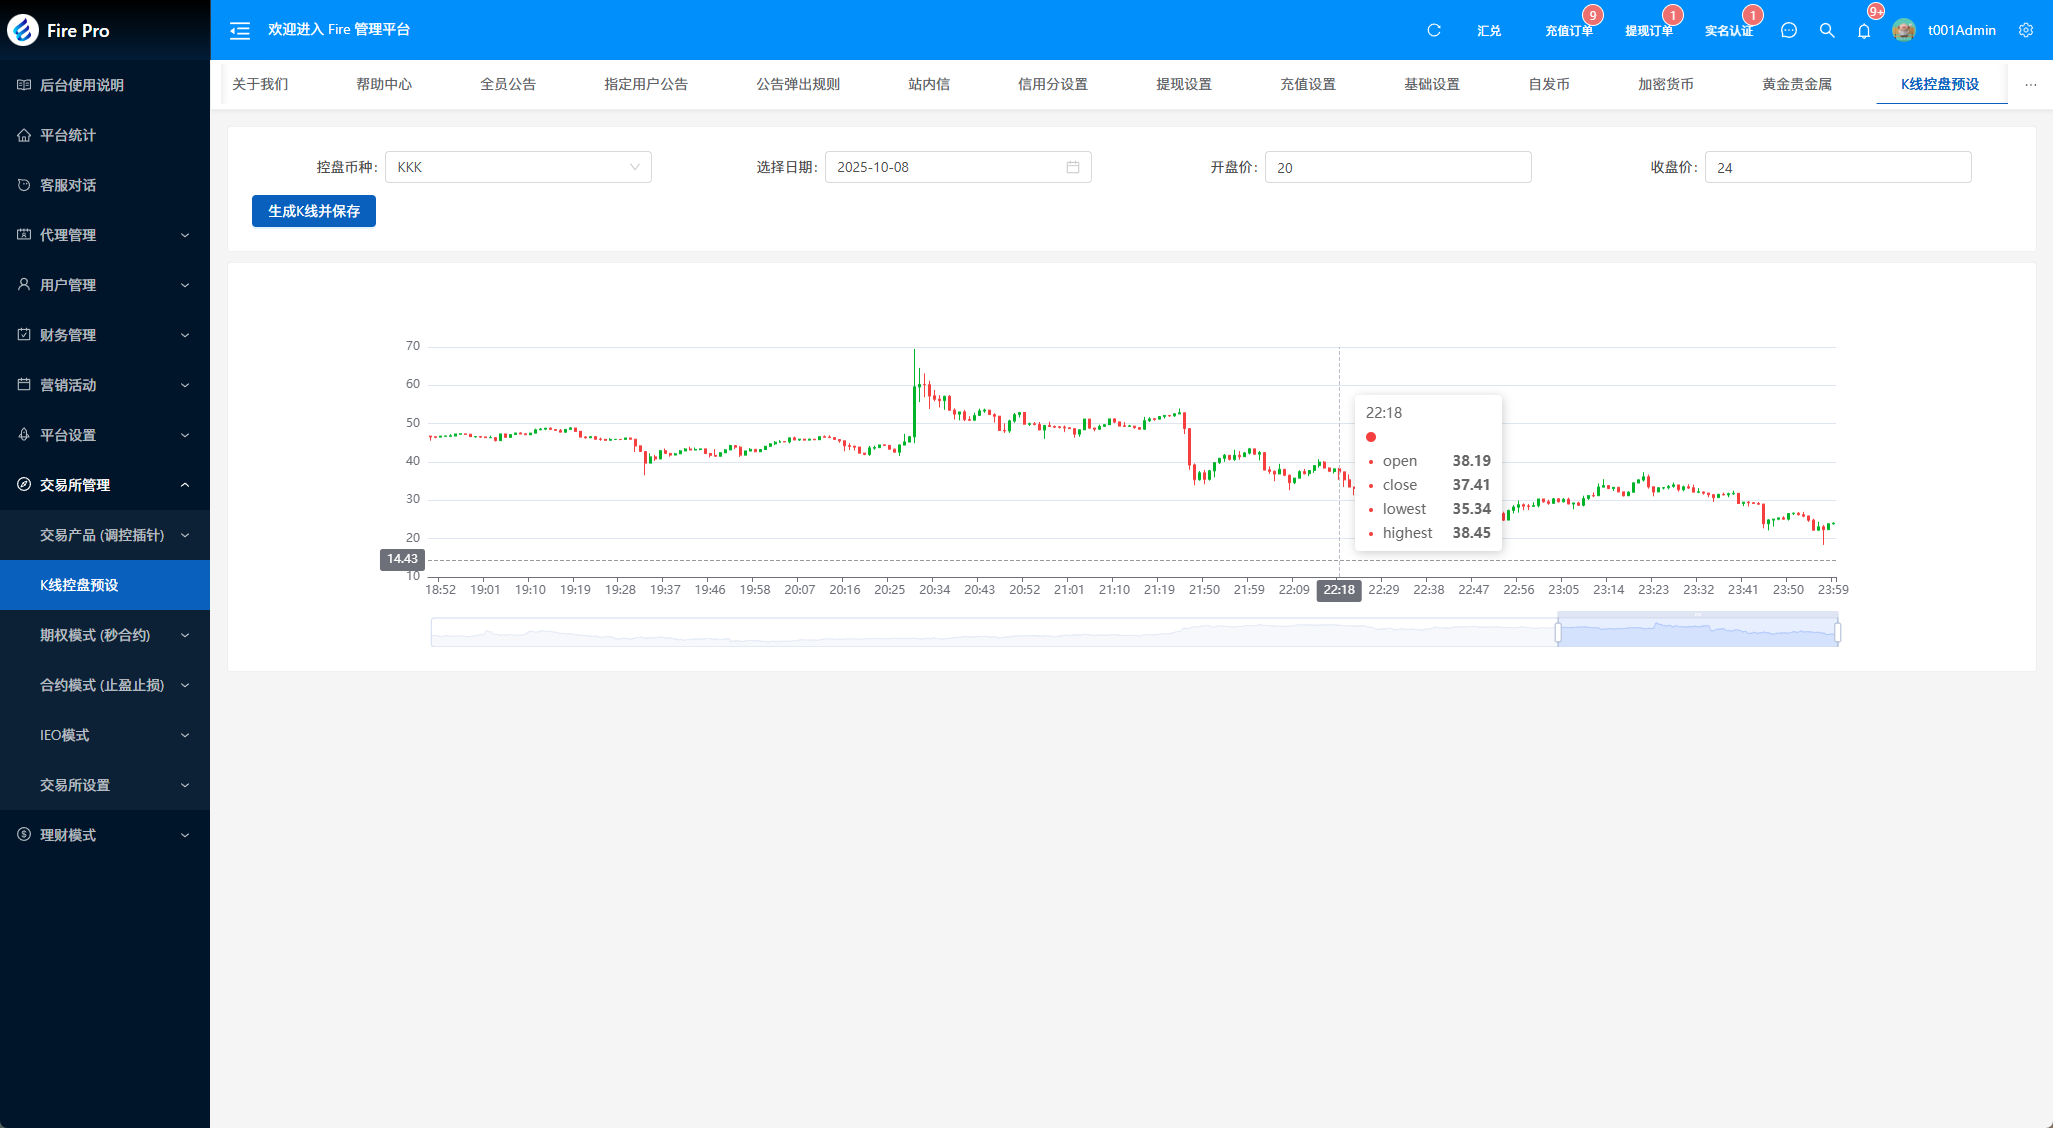The height and width of the screenshot is (1128, 2053).
Task: Click the left handle of chart zoom slider
Action: [x=1558, y=632]
